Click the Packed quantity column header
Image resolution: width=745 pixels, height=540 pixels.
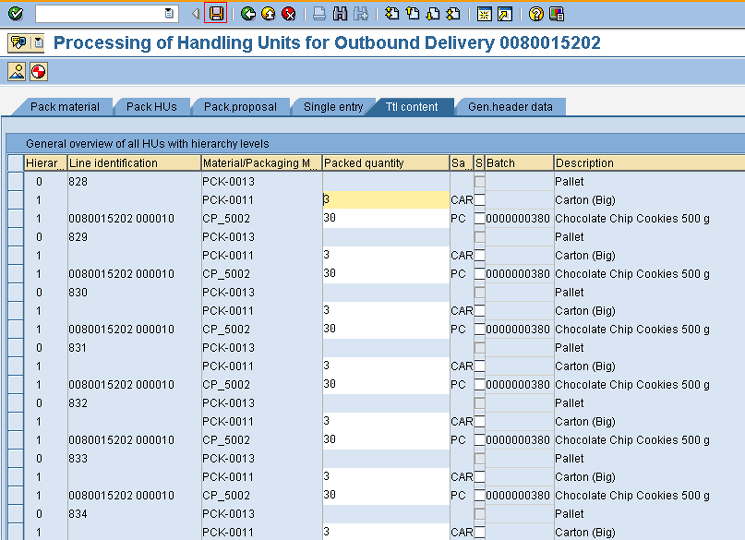385,163
